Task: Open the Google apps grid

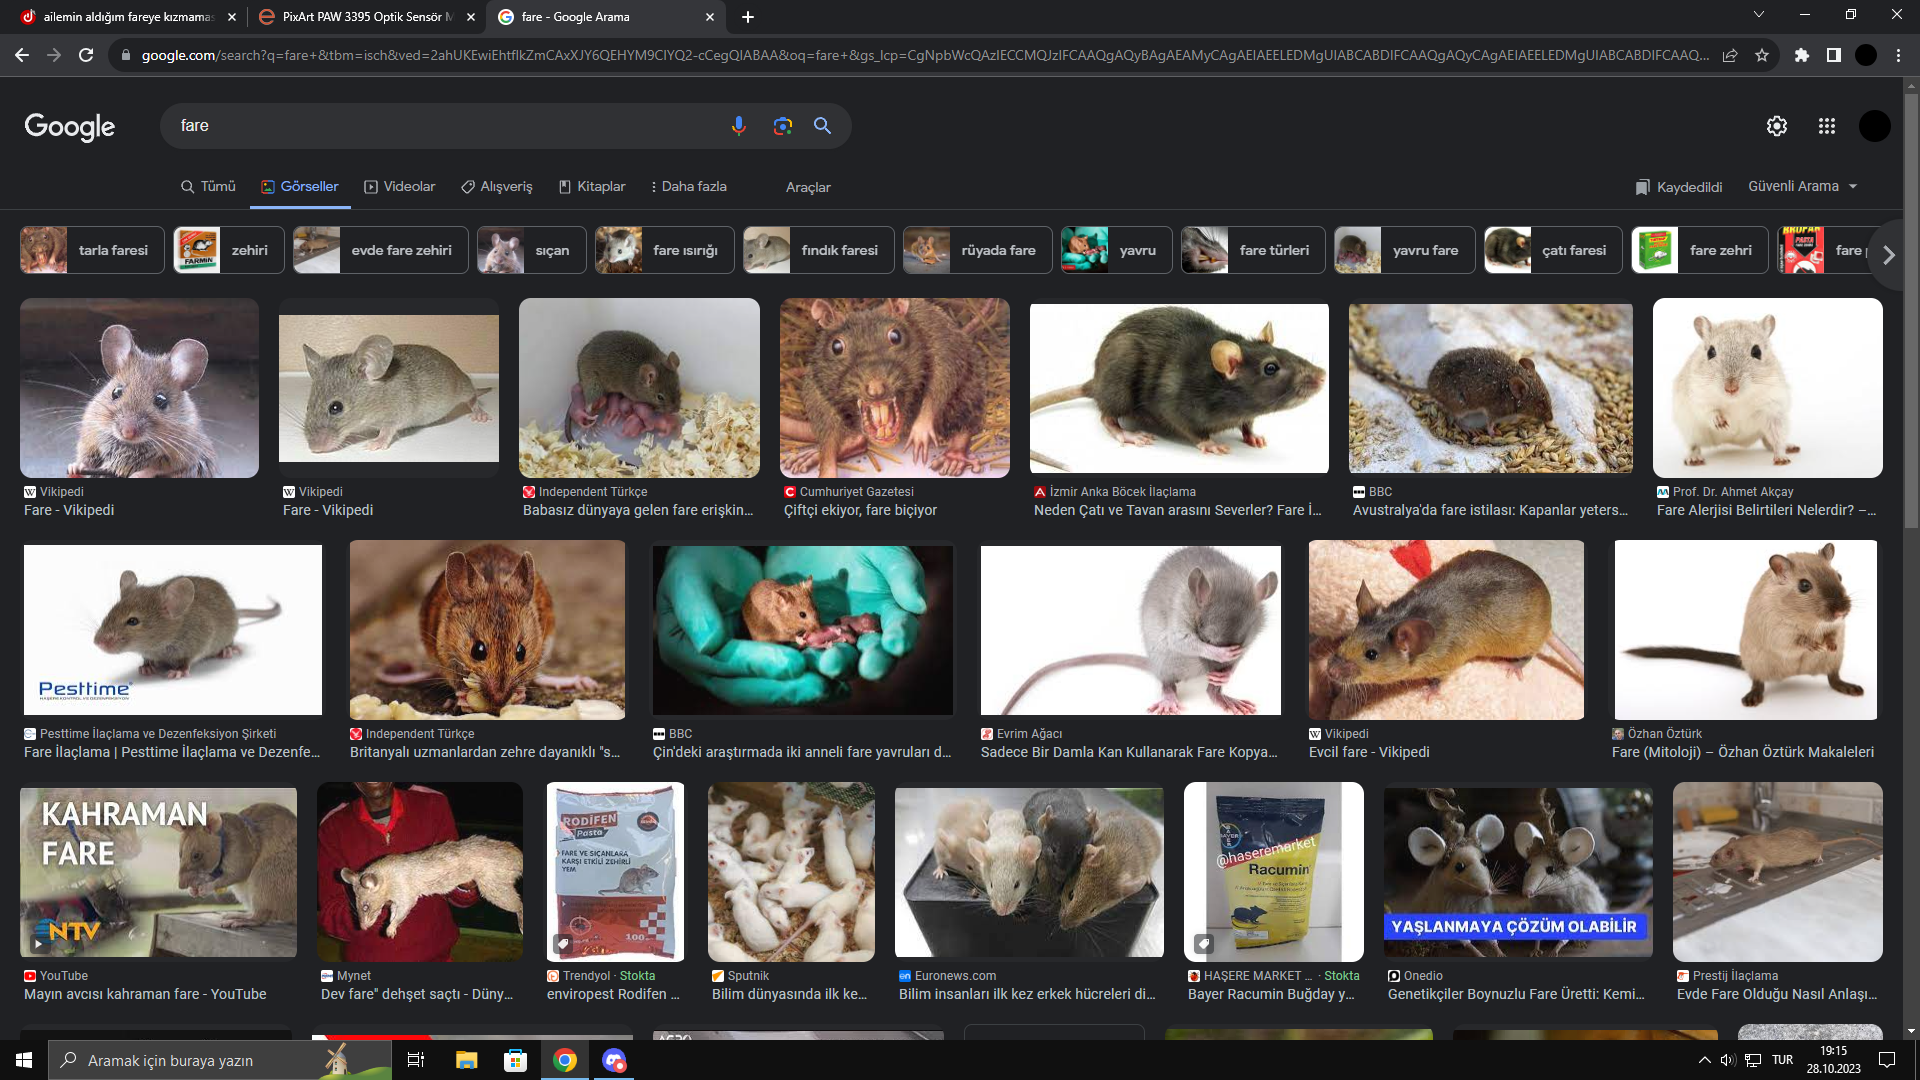Action: coord(1827,126)
